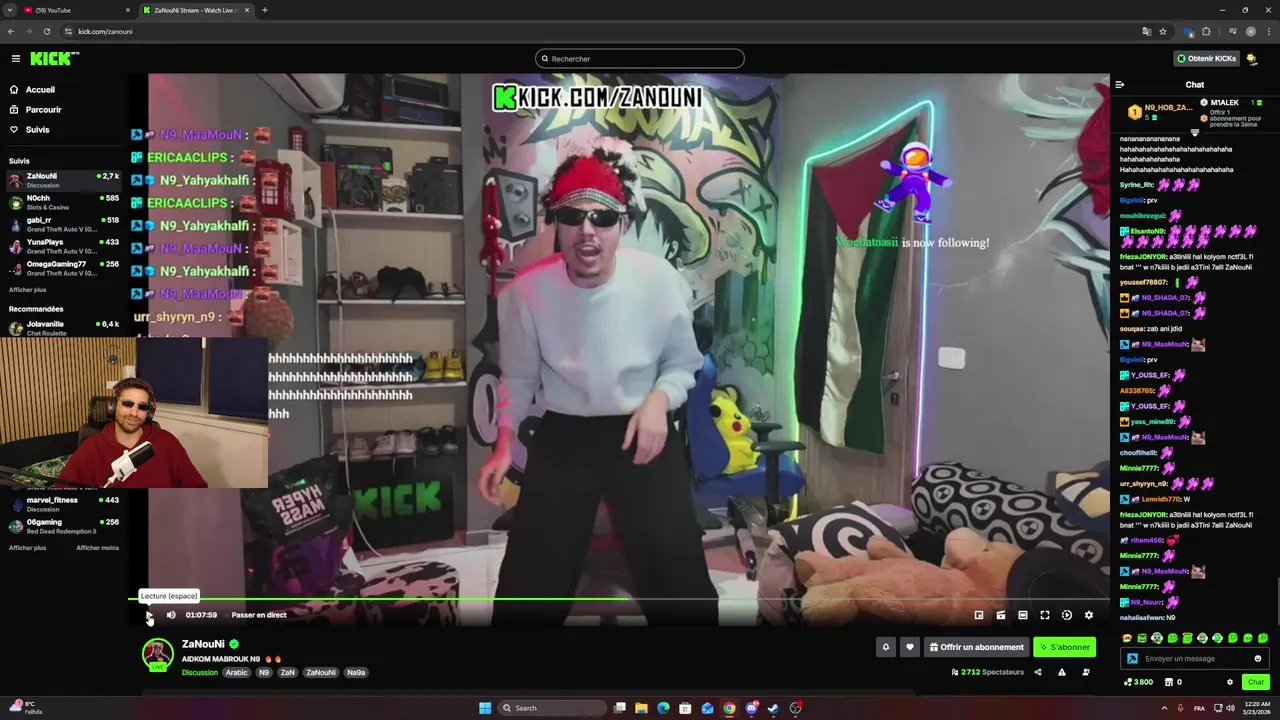Click the Discussion category link

(x=200, y=673)
